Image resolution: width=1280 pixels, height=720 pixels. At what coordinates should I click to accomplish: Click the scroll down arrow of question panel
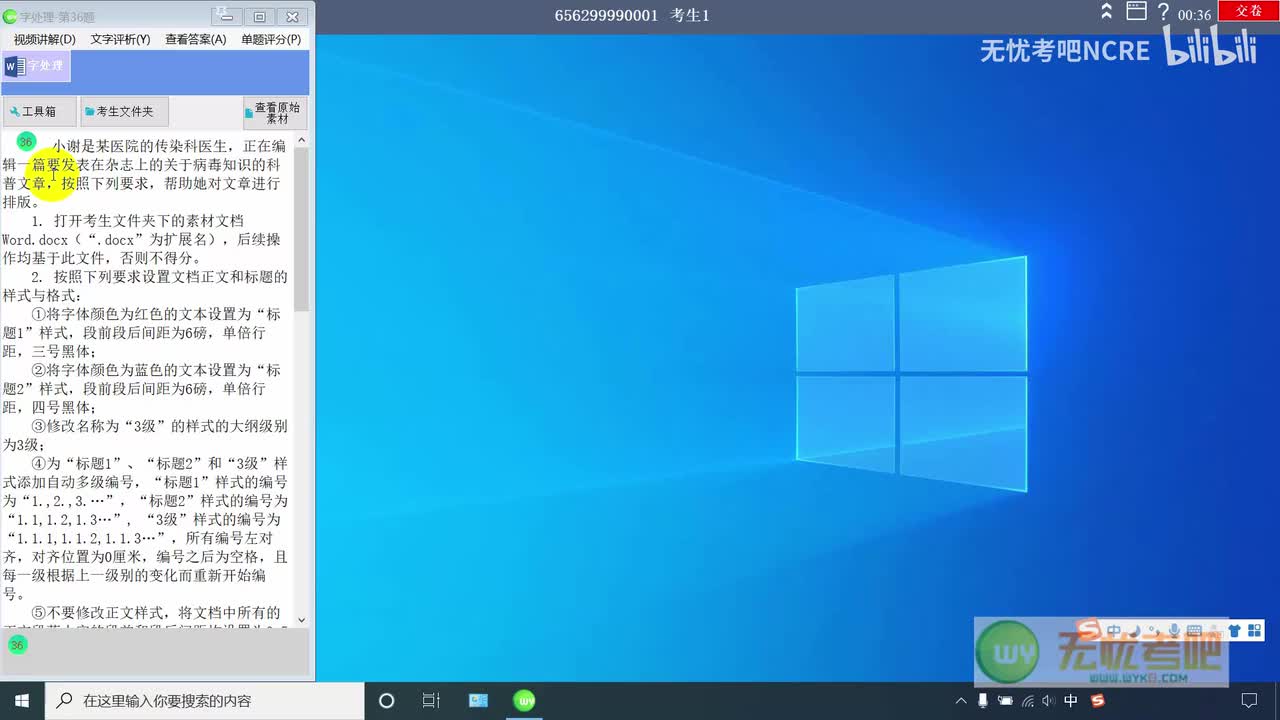pos(302,620)
